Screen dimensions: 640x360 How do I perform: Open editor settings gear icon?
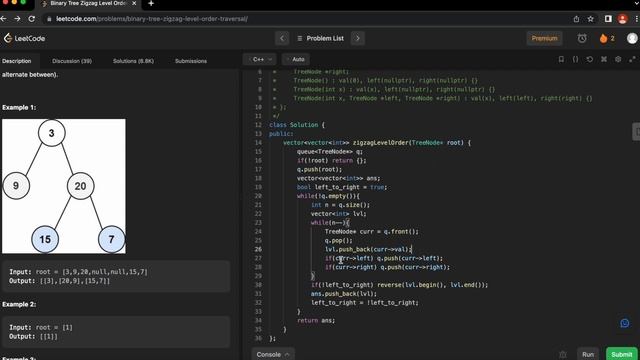[618, 59]
